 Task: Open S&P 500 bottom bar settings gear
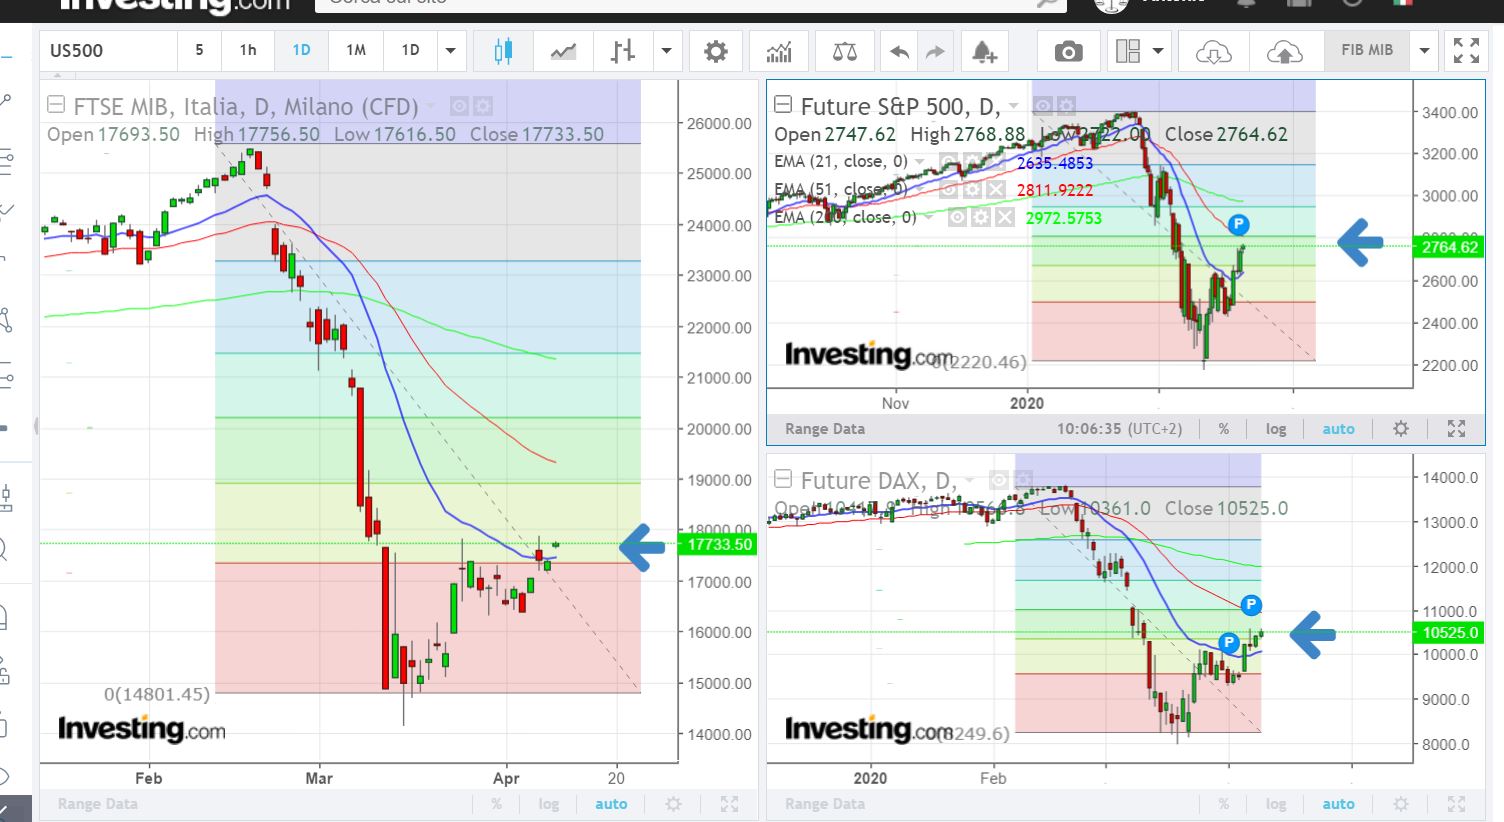click(x=1401, y=429)
